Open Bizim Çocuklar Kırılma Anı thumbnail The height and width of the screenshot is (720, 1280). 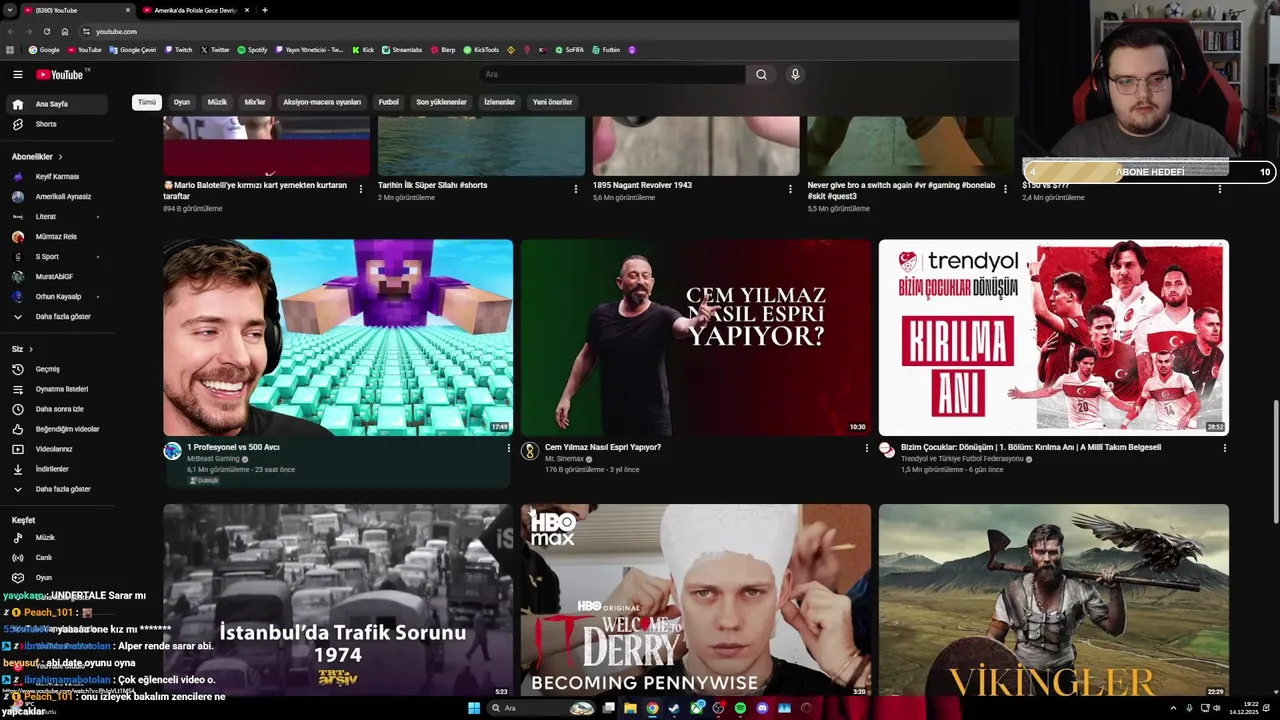pyautogui.click(x=1054, y=338)
